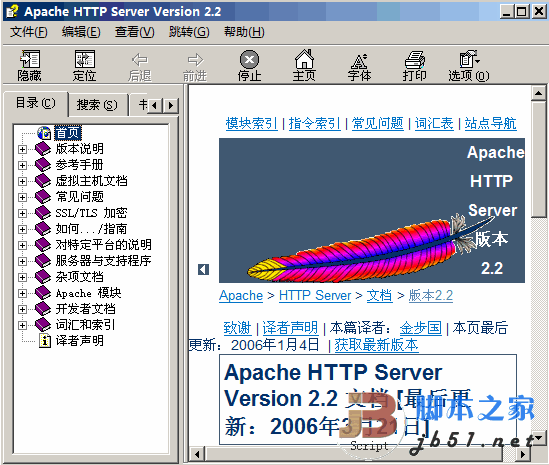This screenshot has height=465, width=549.
Task: Click the horizontal scrollbar left arrow
Action: point(197,454)
